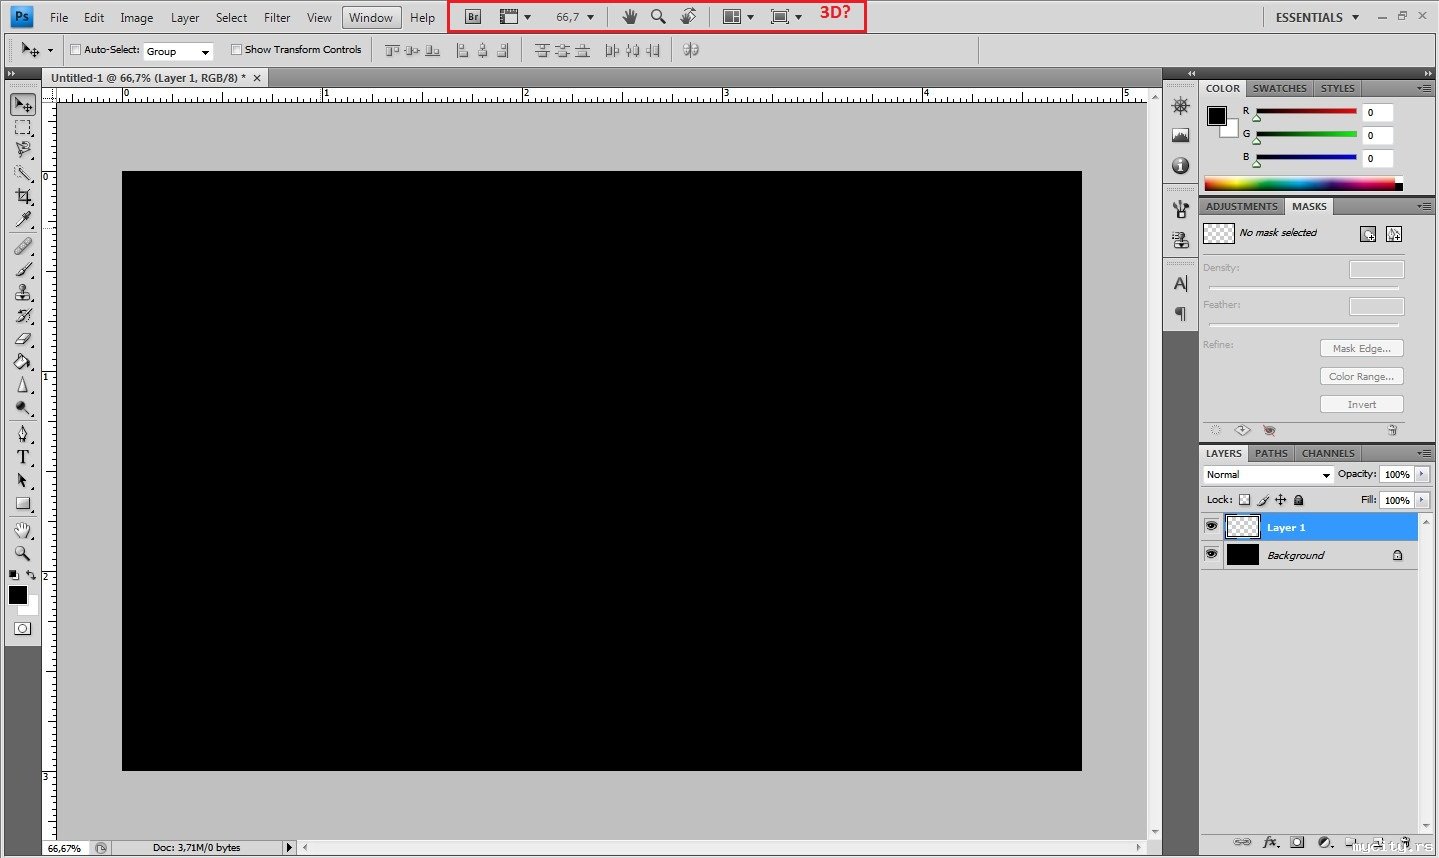Click the Invert button in Masks panel

[x=1361, y=404]
